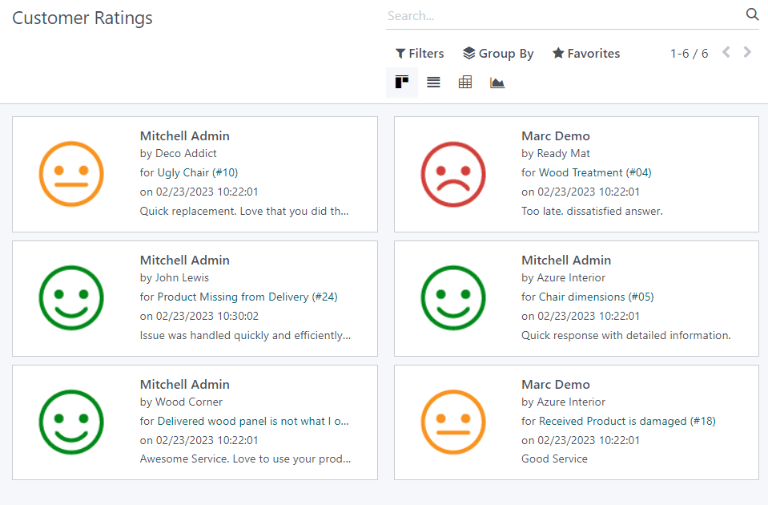Click the Customer Ratings page title
768x505 pixels.
point(82,18)
